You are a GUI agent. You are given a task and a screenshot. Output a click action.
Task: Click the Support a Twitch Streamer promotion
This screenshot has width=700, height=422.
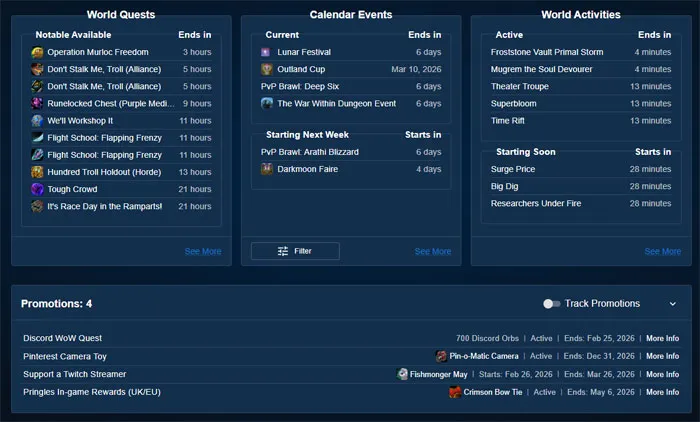coord(75,374)
